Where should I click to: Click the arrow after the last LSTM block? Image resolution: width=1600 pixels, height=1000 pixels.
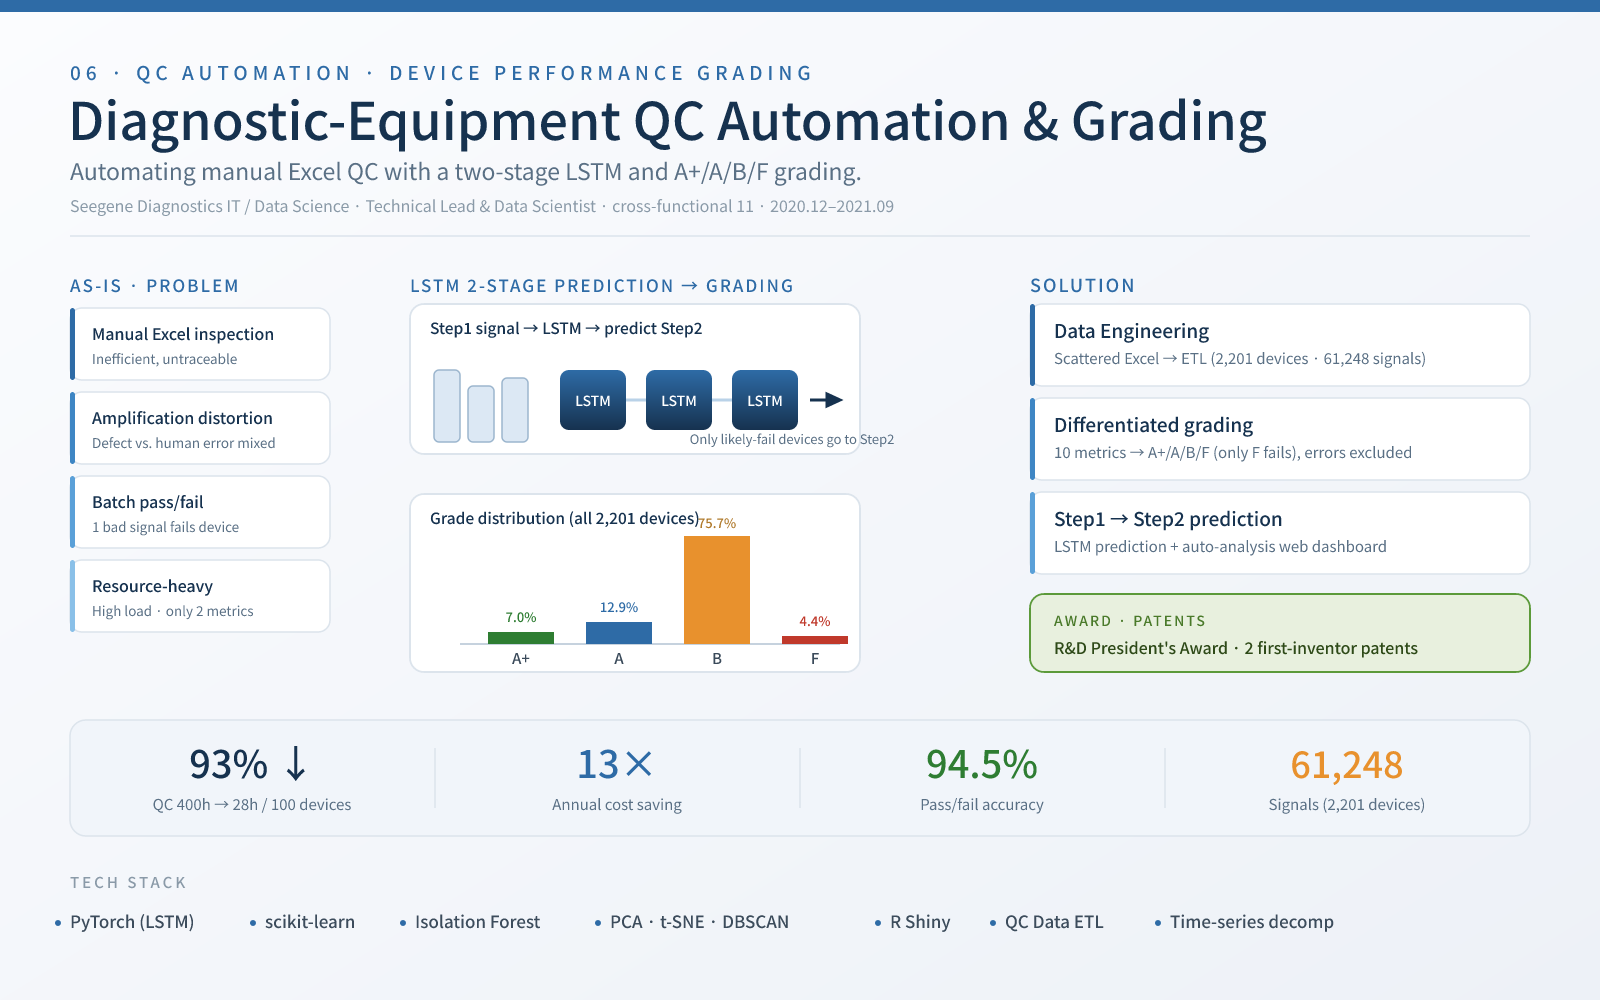[826, 400]
